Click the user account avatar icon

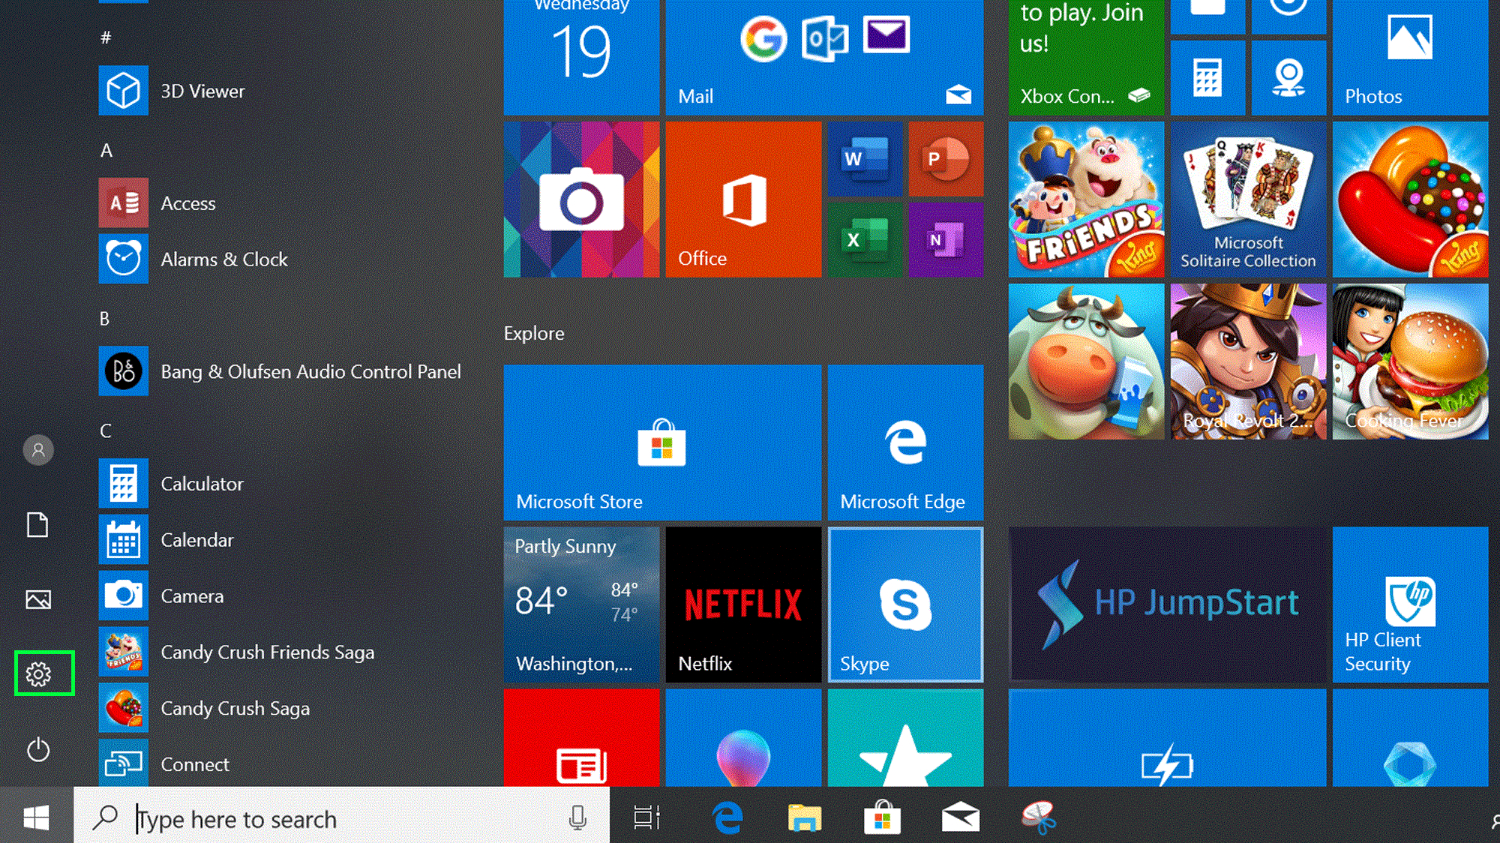tap(38, 450)
